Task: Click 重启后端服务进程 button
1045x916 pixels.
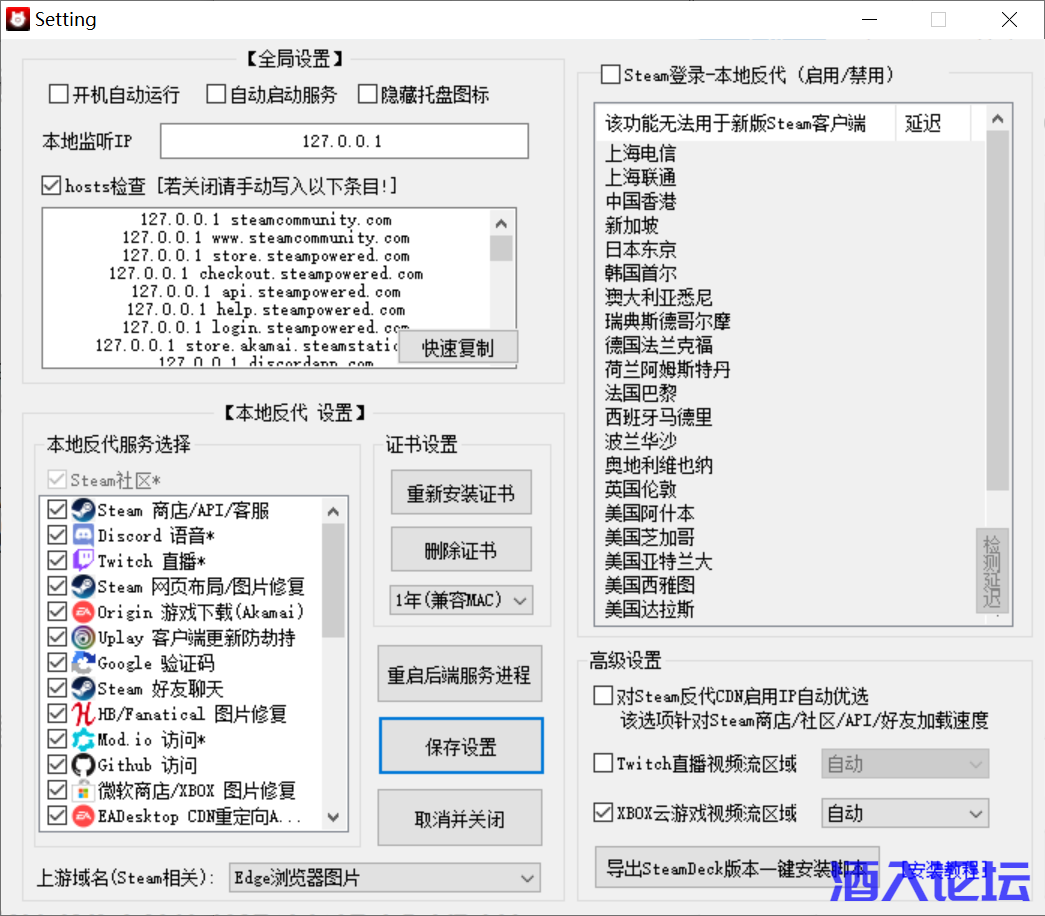Action: point(460,674)
